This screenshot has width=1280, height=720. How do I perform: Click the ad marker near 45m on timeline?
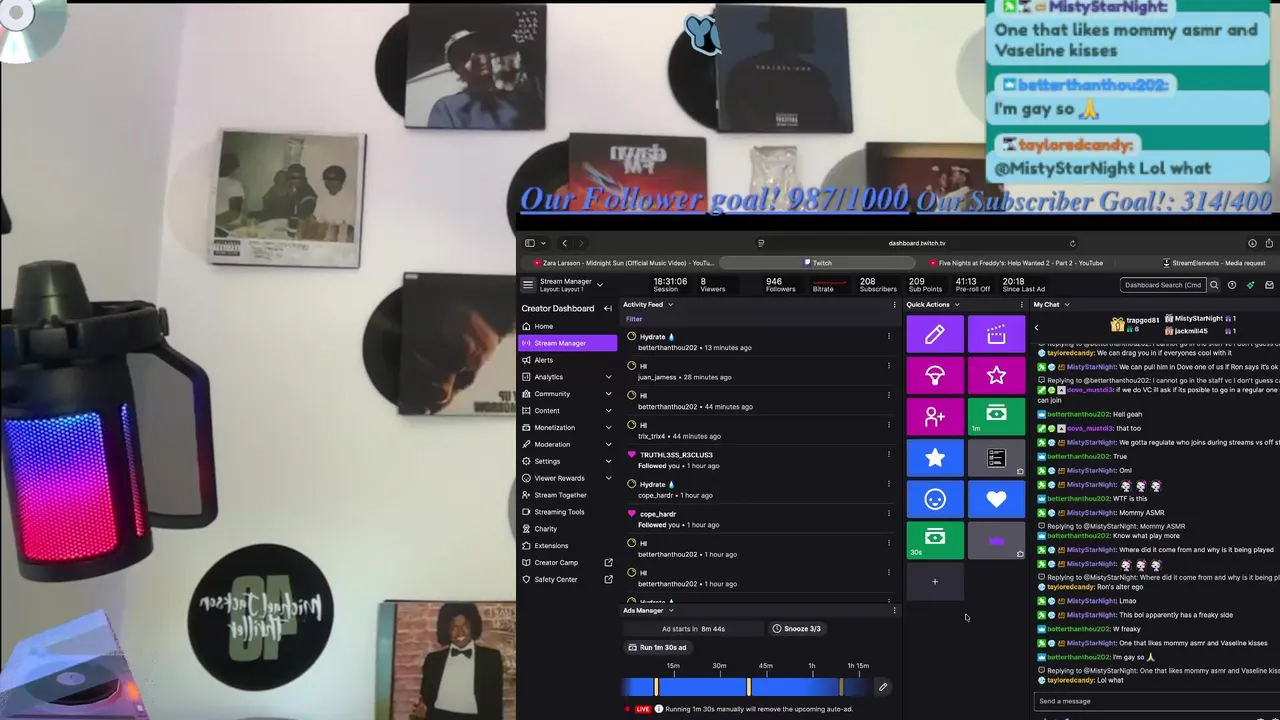click(x=749, y=687)
